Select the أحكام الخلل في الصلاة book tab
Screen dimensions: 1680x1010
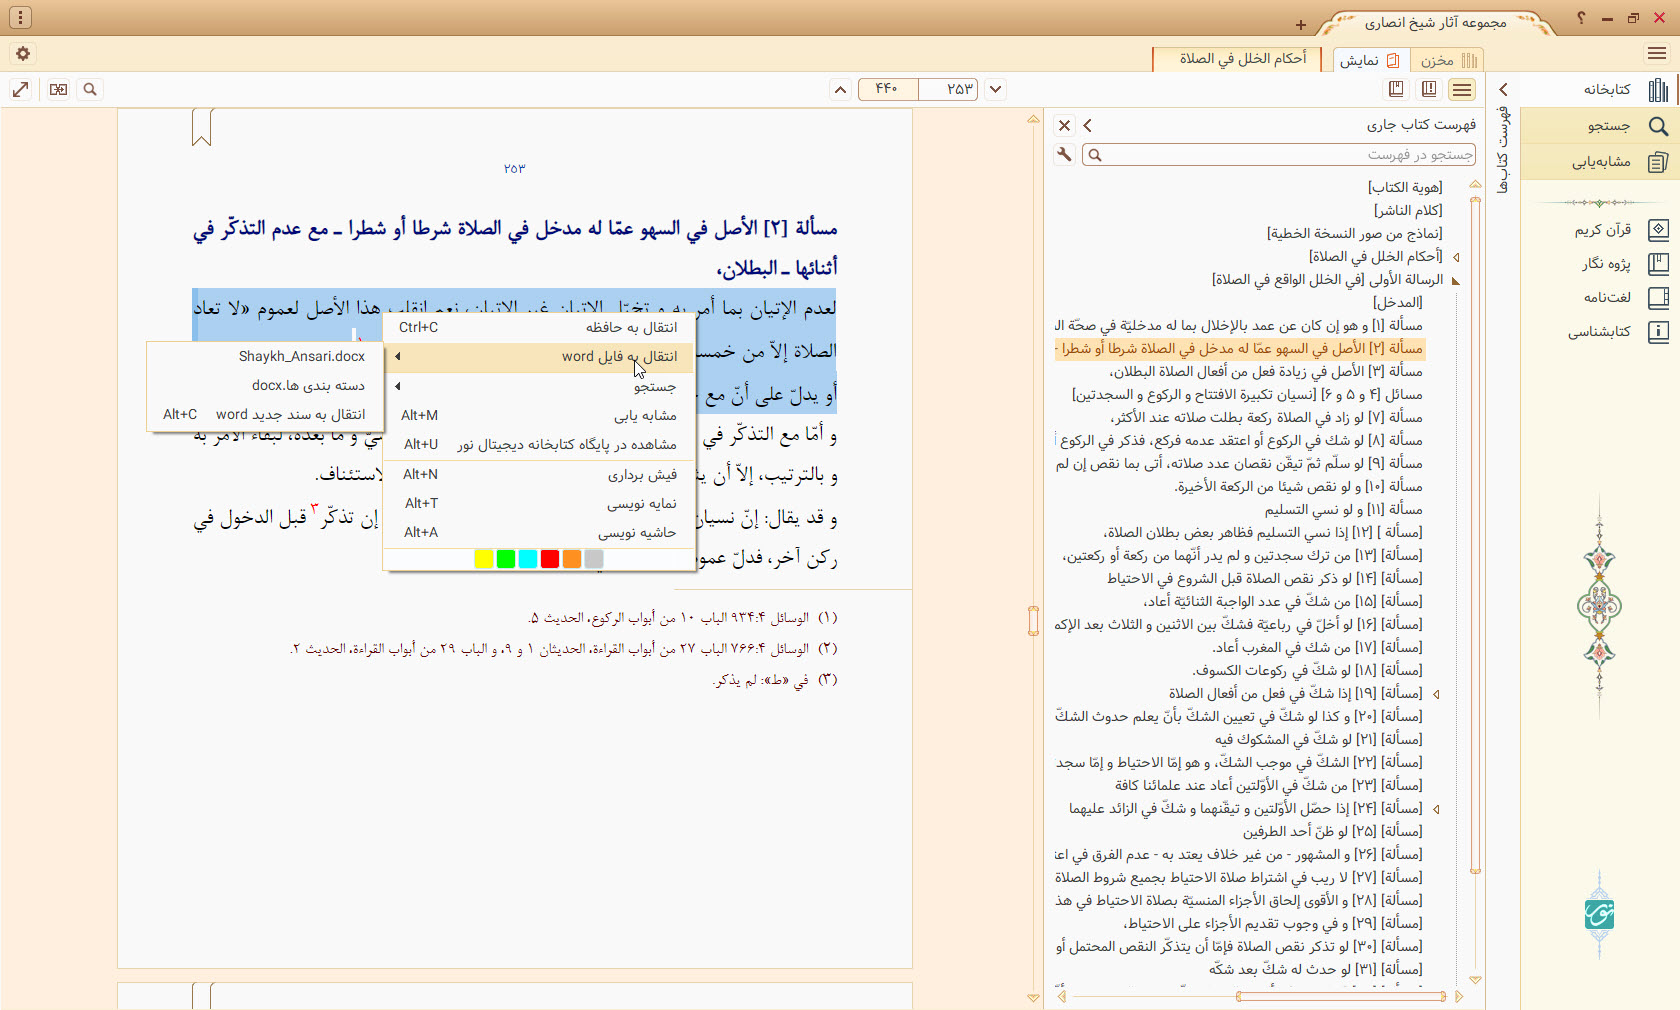[1237, 59]
